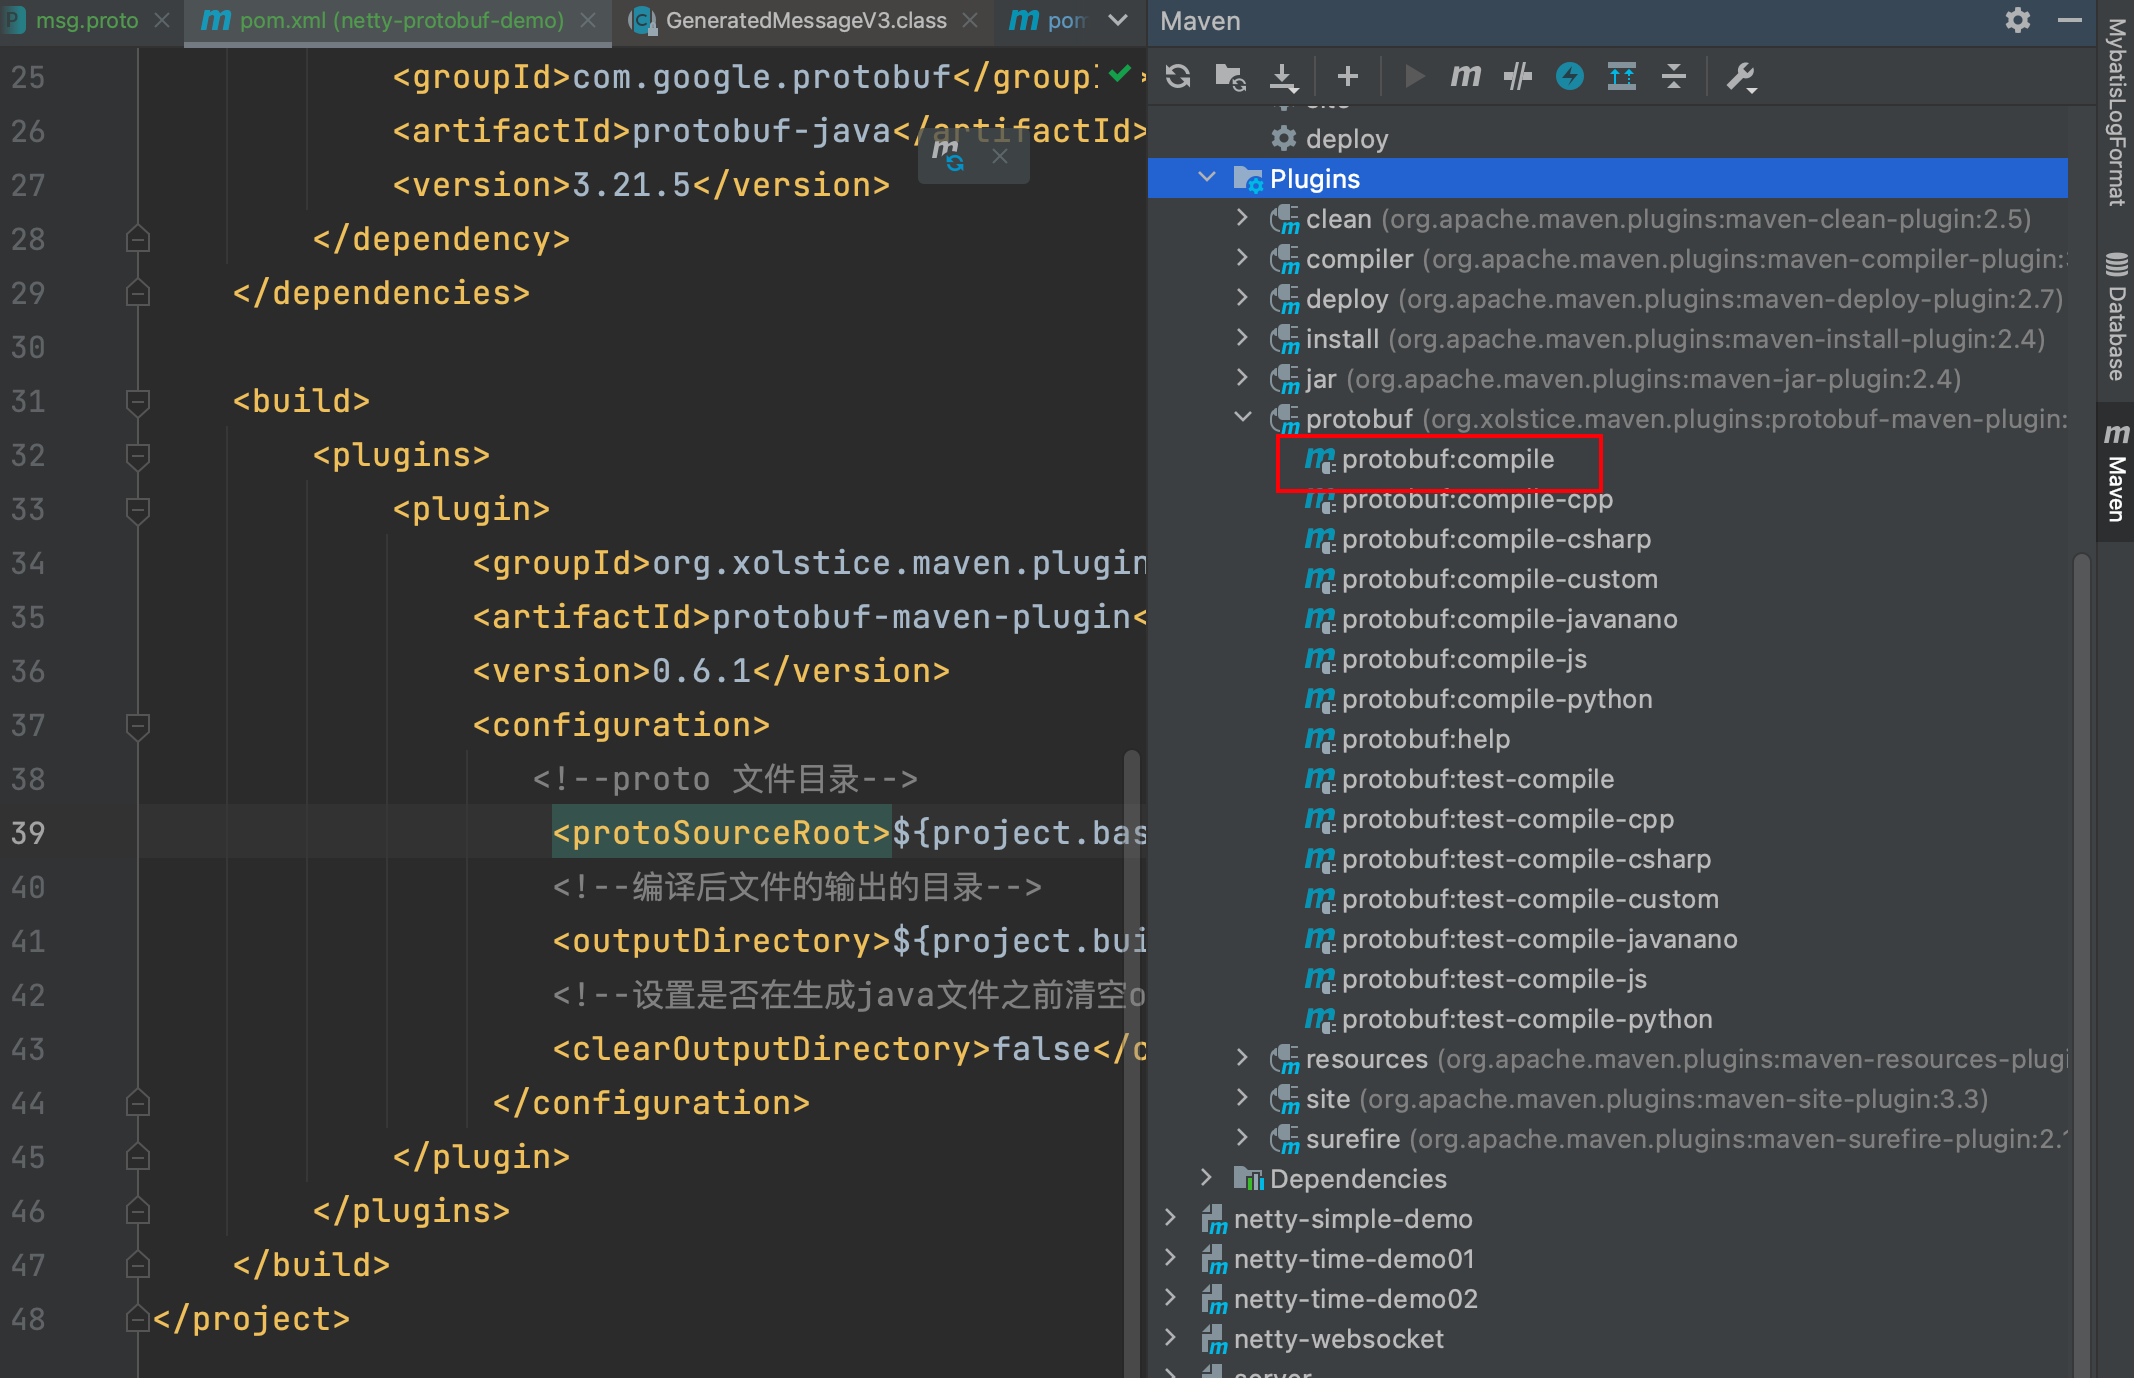This screenshot has height=1378, width=2134.
Task: Select the protobuf:compile goal
Action: pos(1447,459)
